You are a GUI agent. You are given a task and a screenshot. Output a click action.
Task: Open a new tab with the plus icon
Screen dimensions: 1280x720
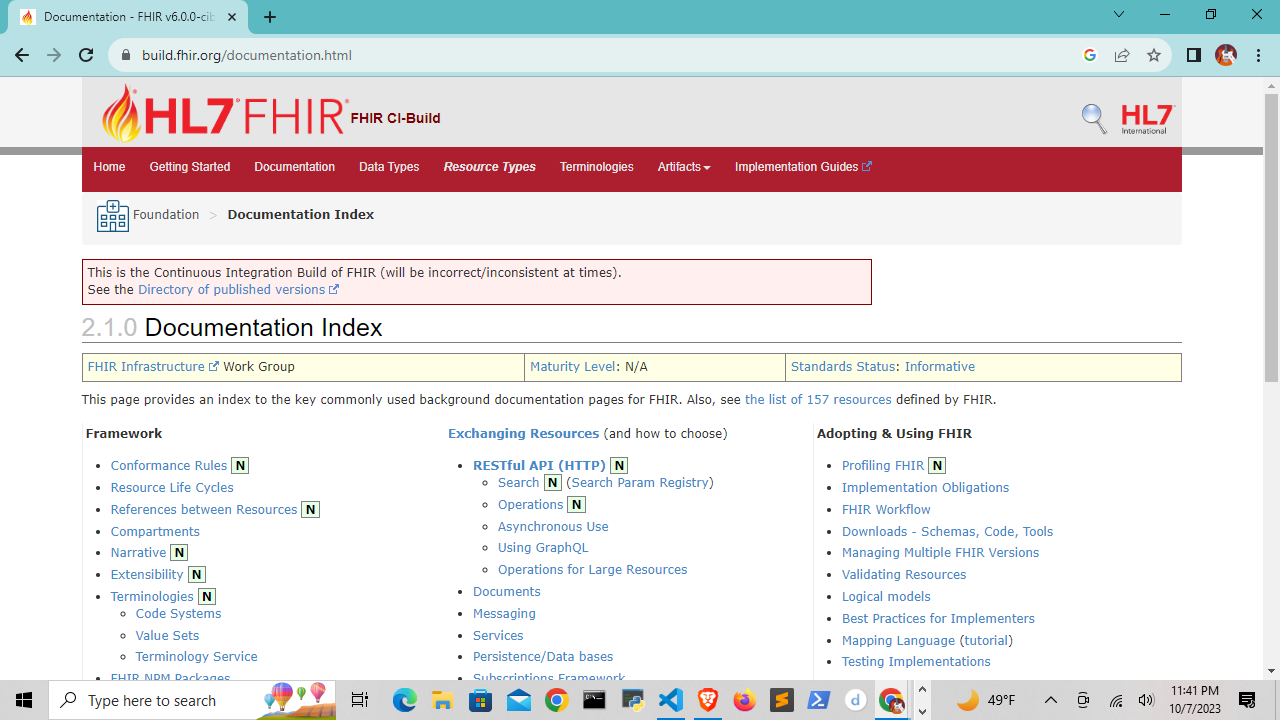pos(270,16)
